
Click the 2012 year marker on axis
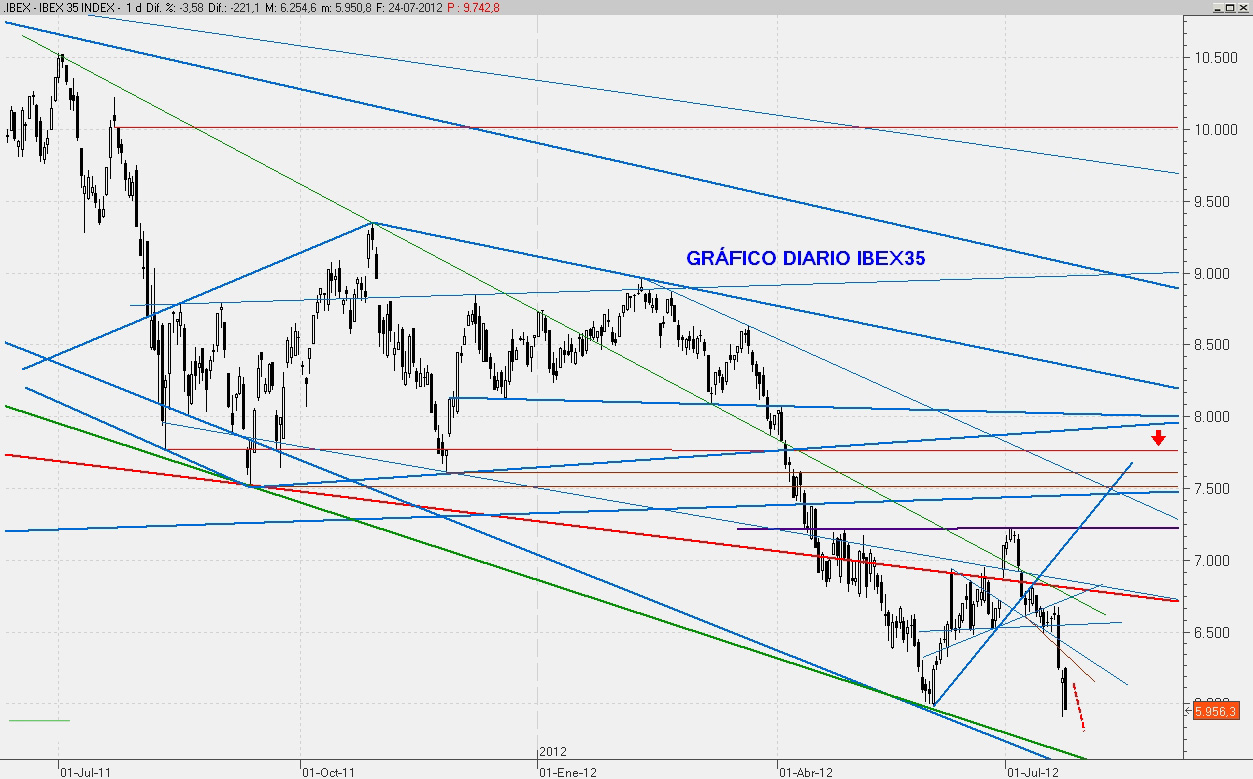553,750
